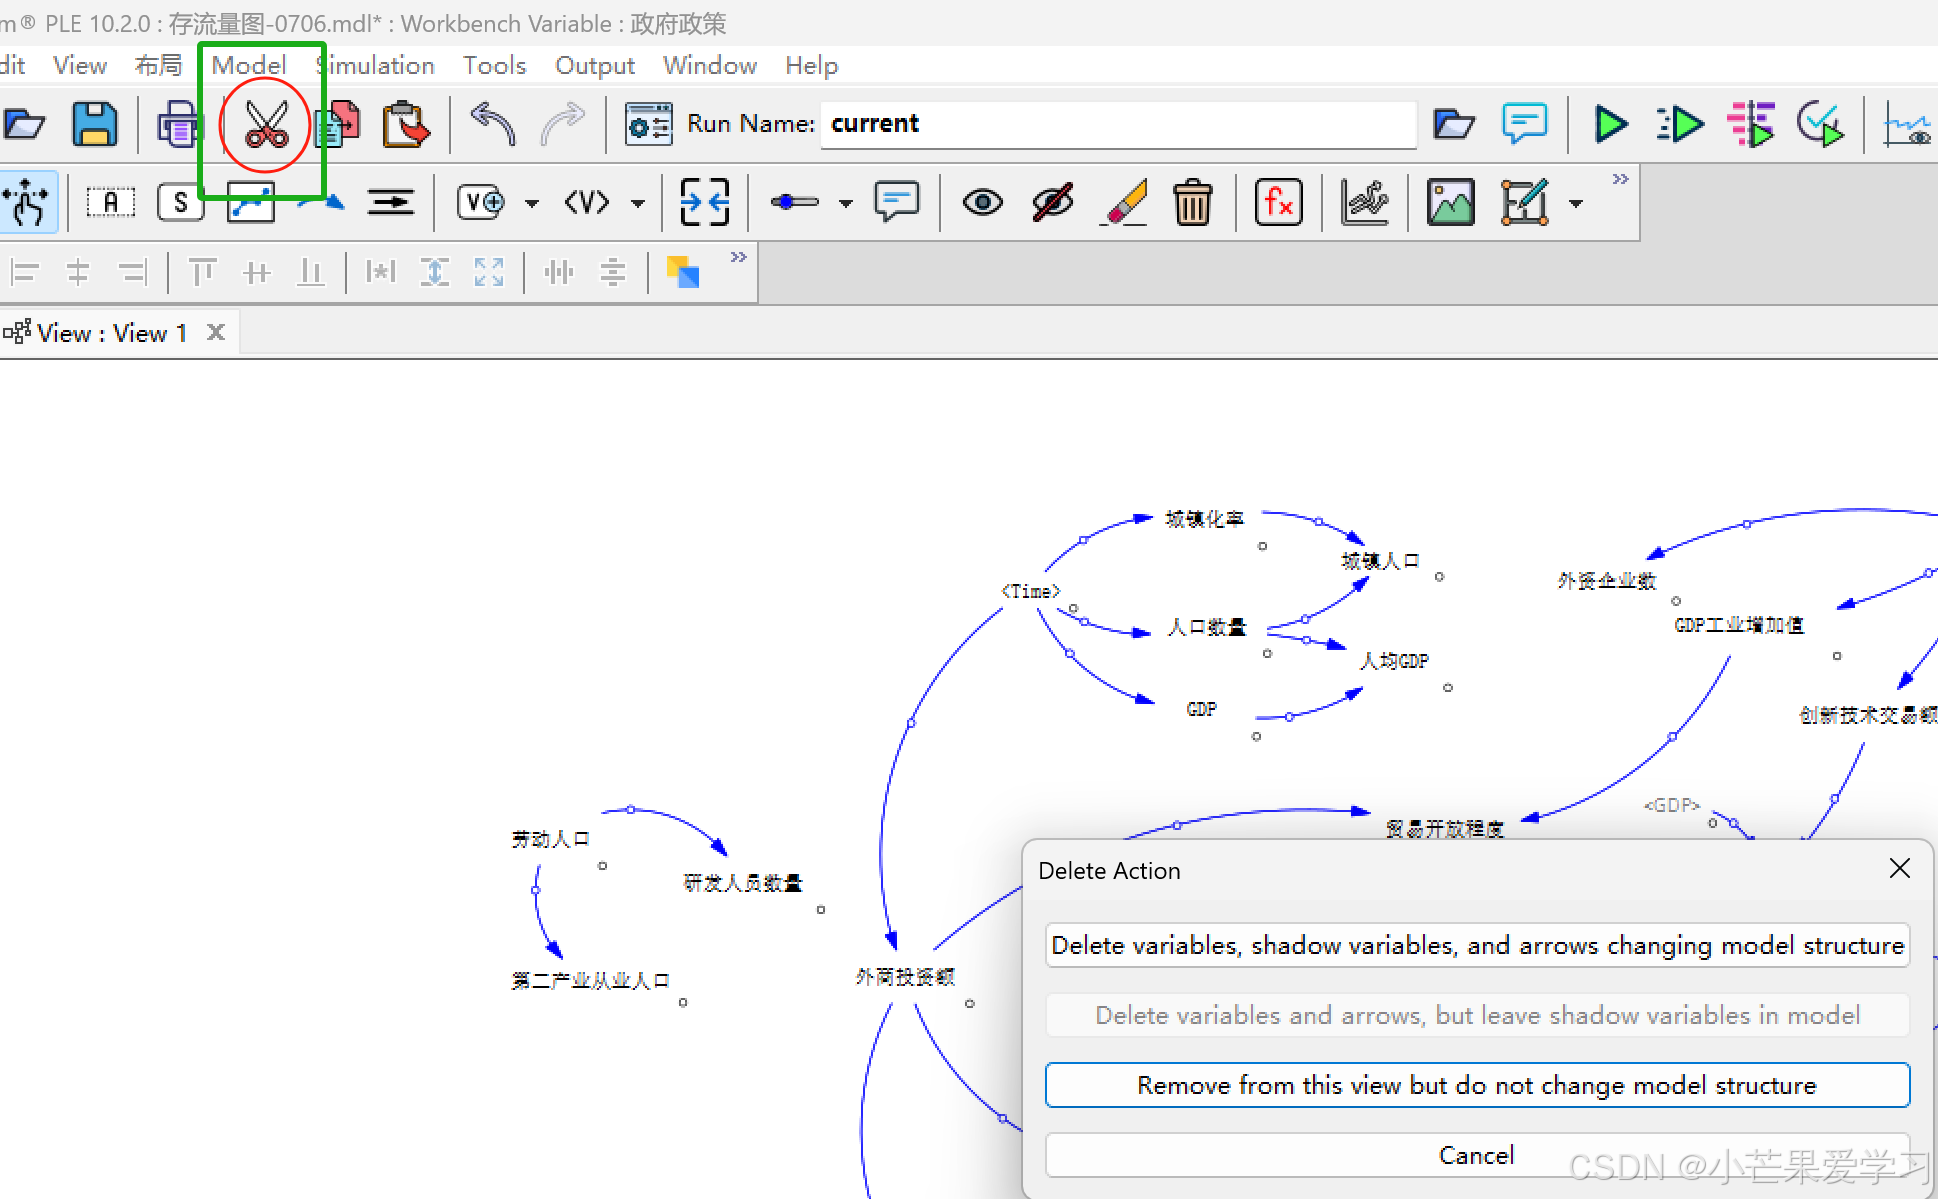
Task: Click Remove from this view button
Action: click(1476, 1085)
